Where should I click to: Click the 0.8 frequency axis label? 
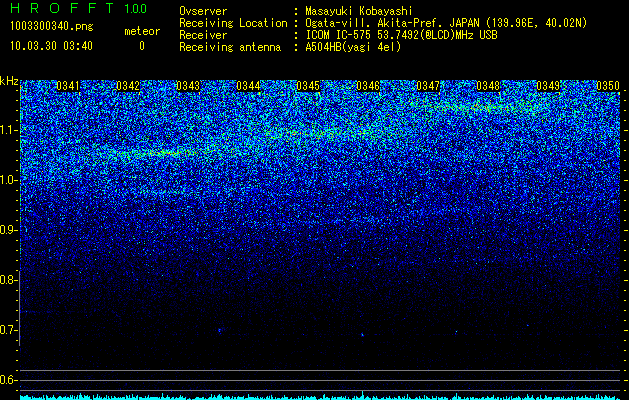pos(8,280)
